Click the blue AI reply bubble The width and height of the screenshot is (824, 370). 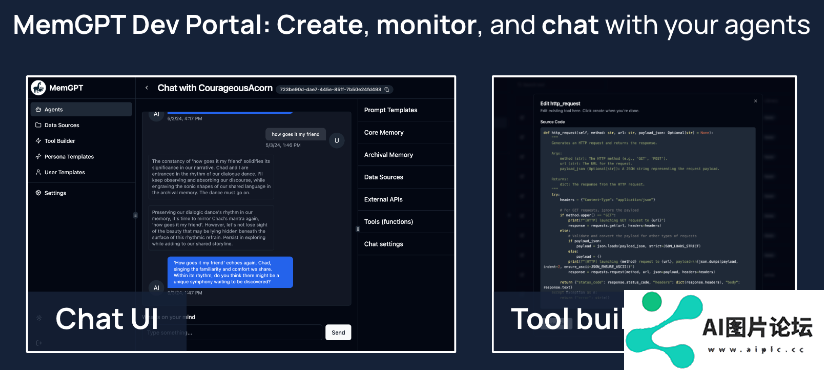point(230,272)
